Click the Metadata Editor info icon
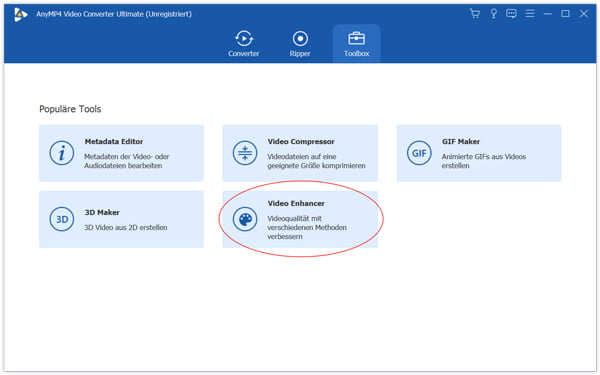 pyautogui.click(x=62, y=153)
